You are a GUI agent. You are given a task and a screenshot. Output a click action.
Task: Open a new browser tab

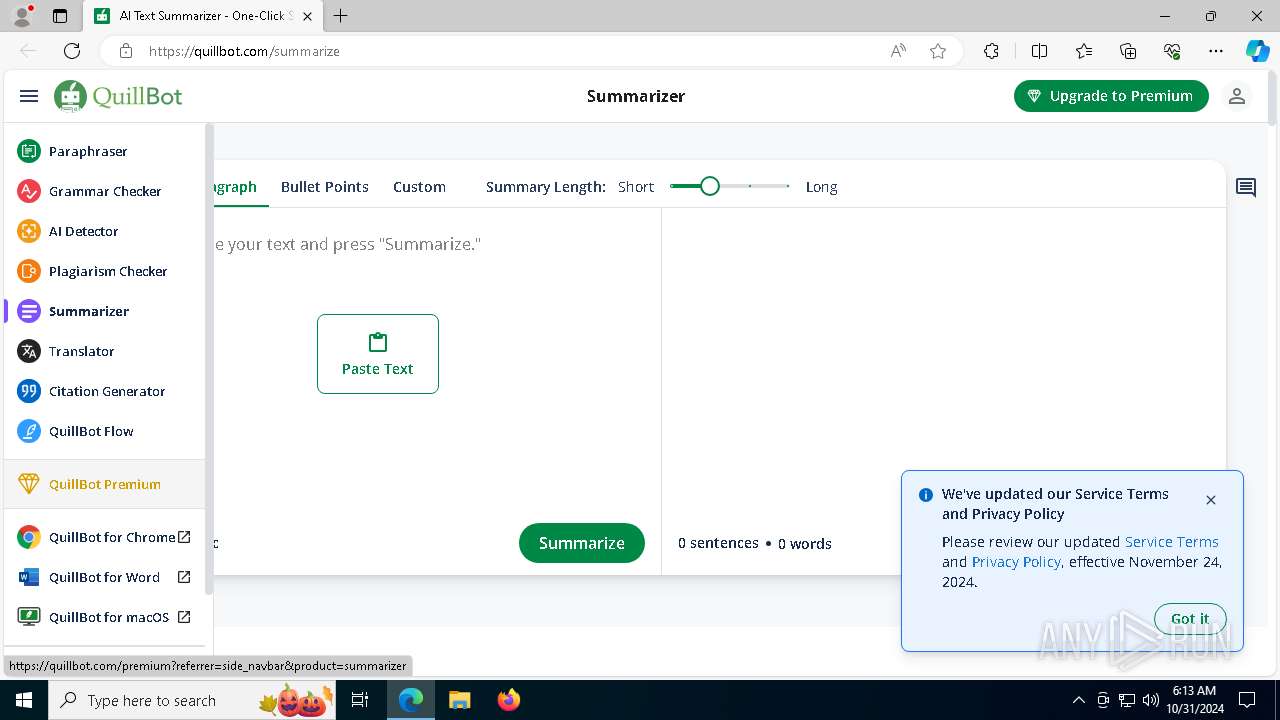[341, 16]
